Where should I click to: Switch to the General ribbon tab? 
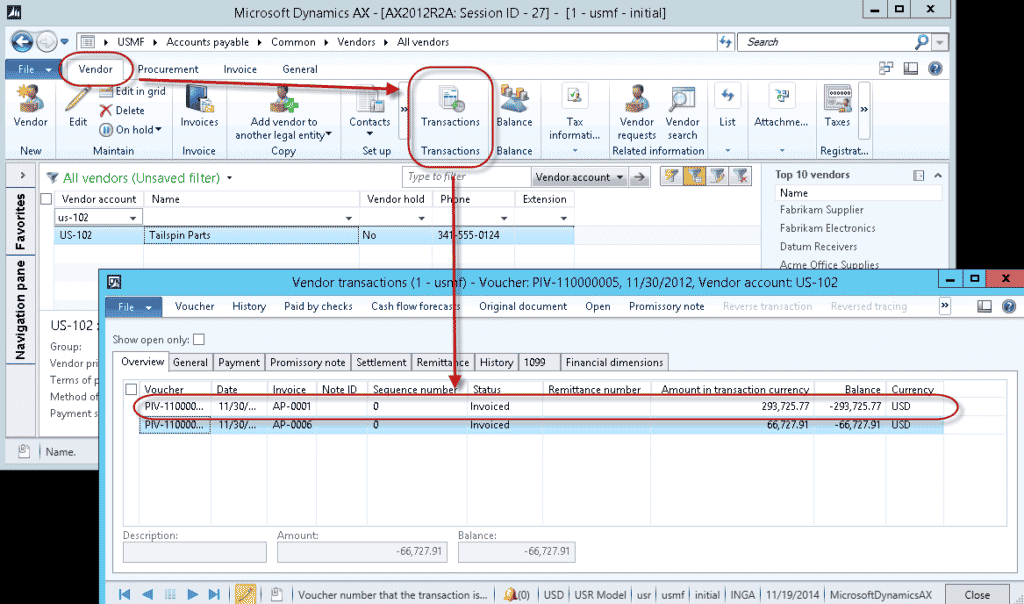click(300, 69)
